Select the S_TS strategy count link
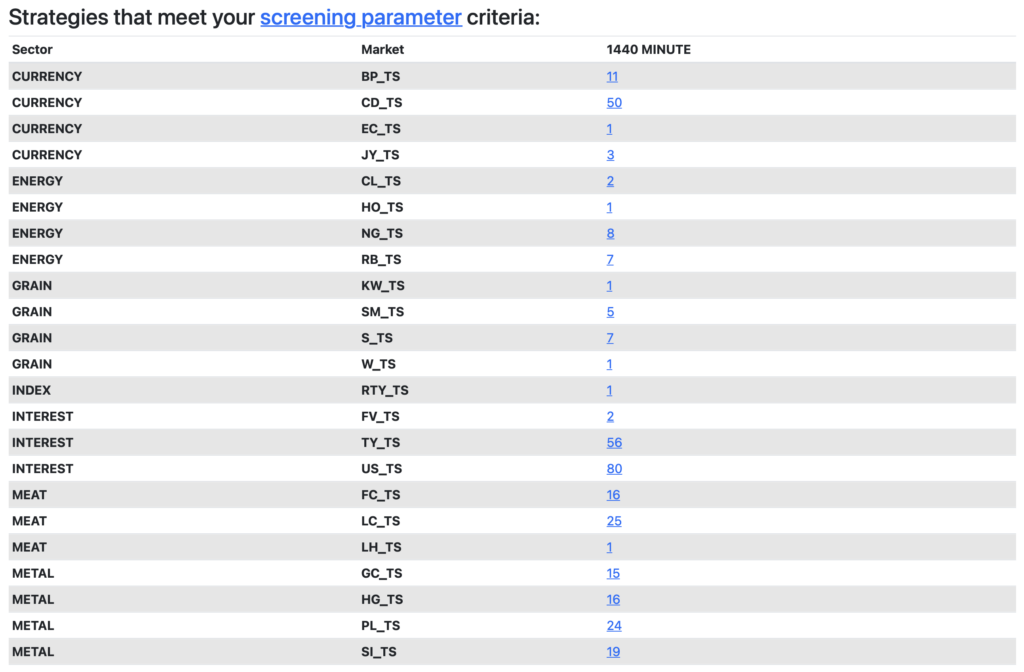 610,338
